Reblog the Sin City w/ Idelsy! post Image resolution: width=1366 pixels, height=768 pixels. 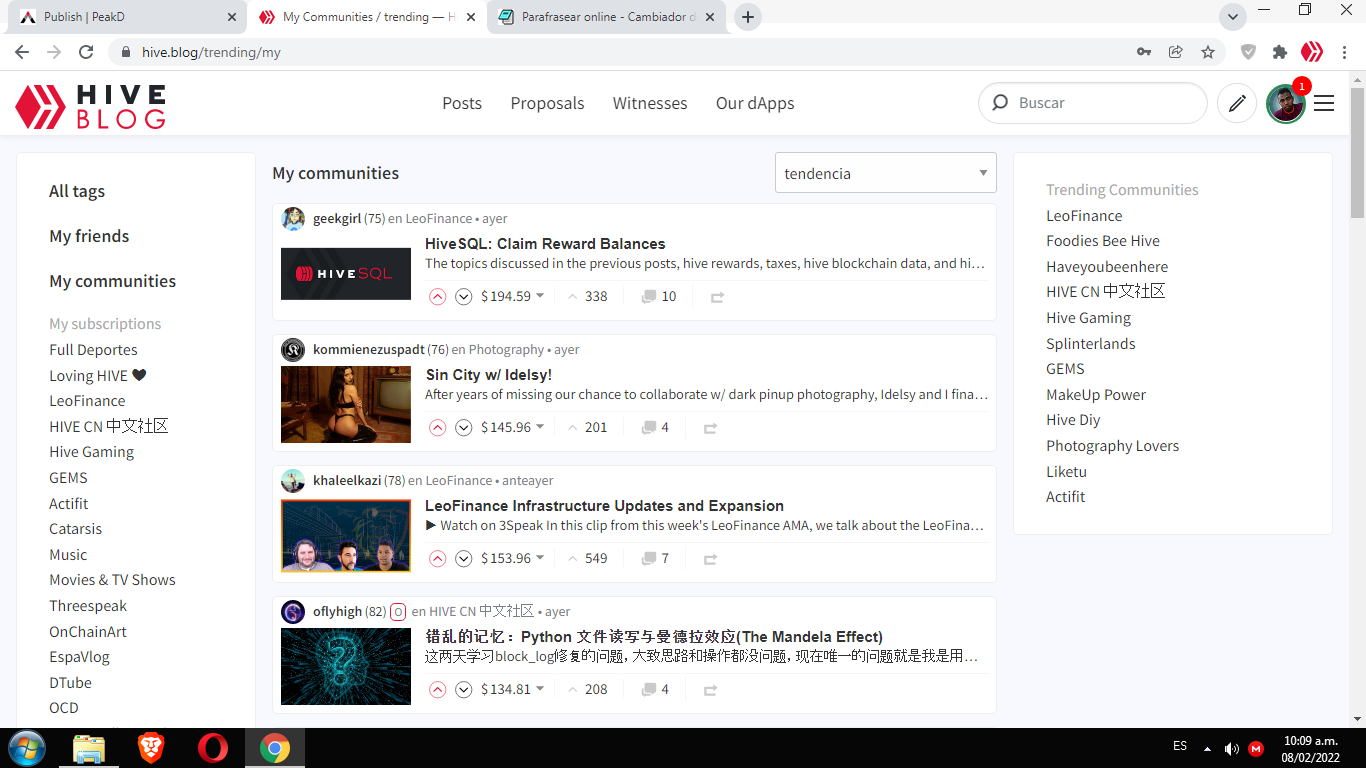(710, 428)
